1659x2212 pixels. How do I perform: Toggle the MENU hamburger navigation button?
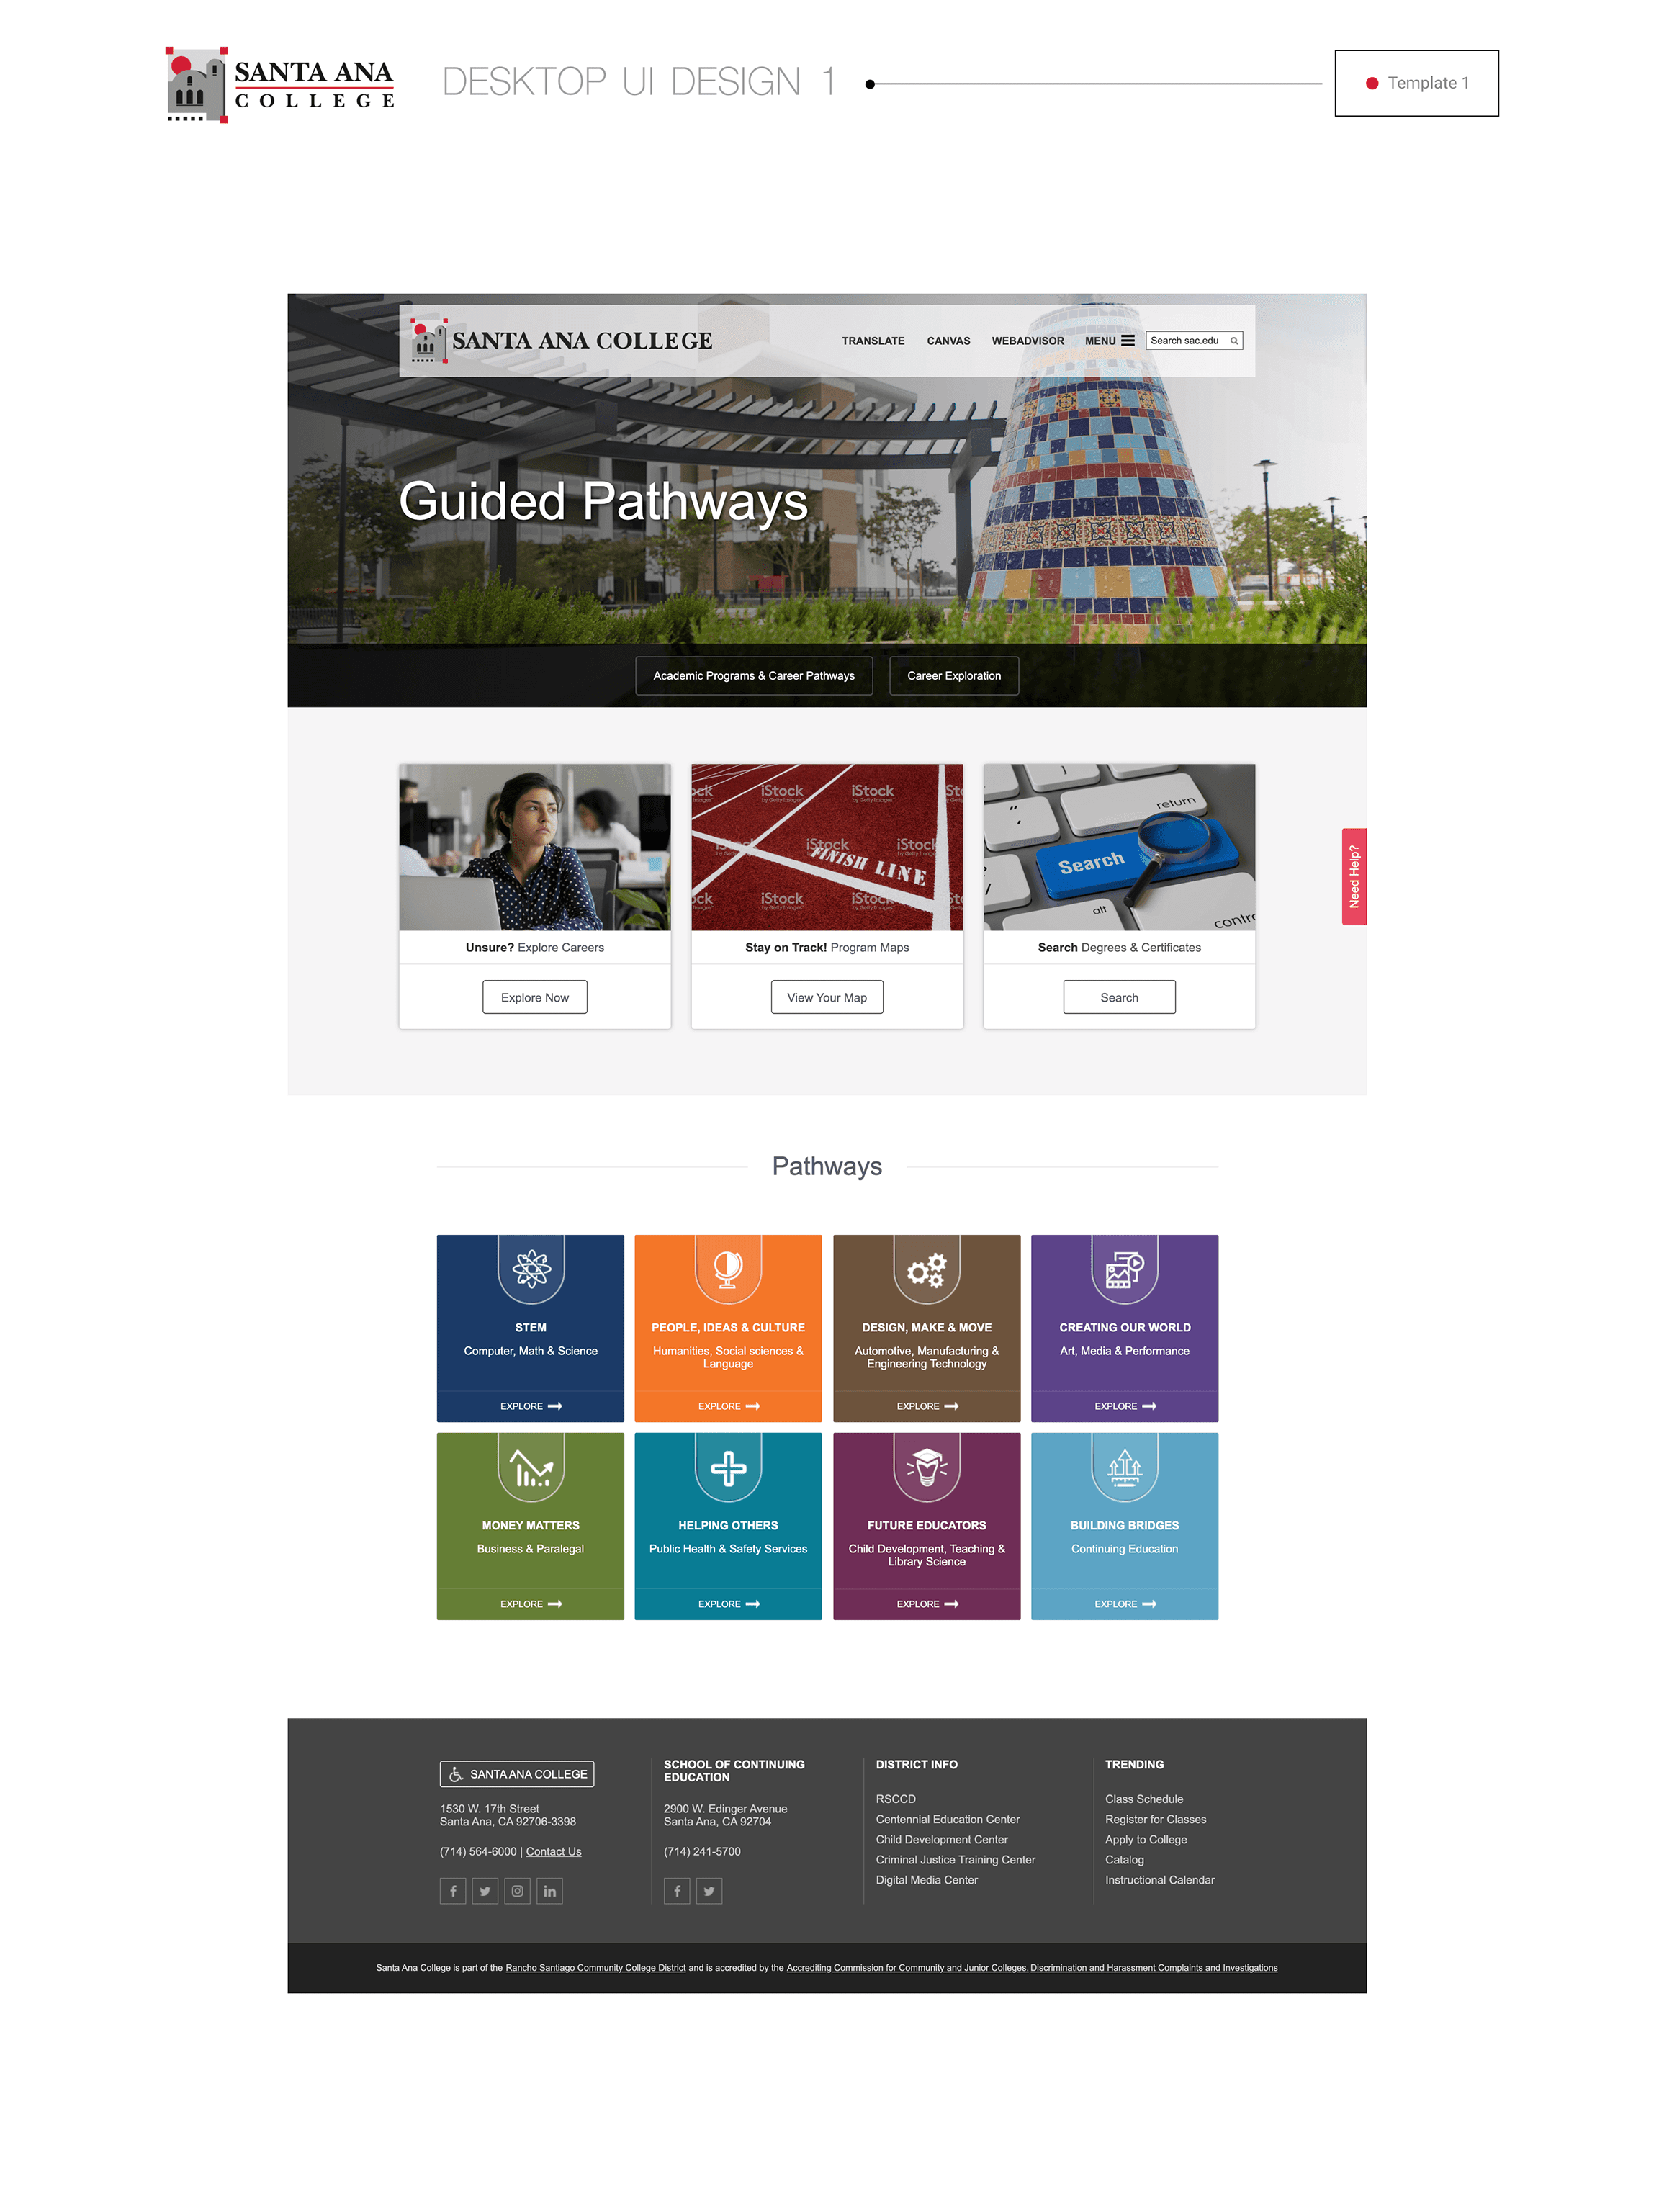click(1129, 340)
